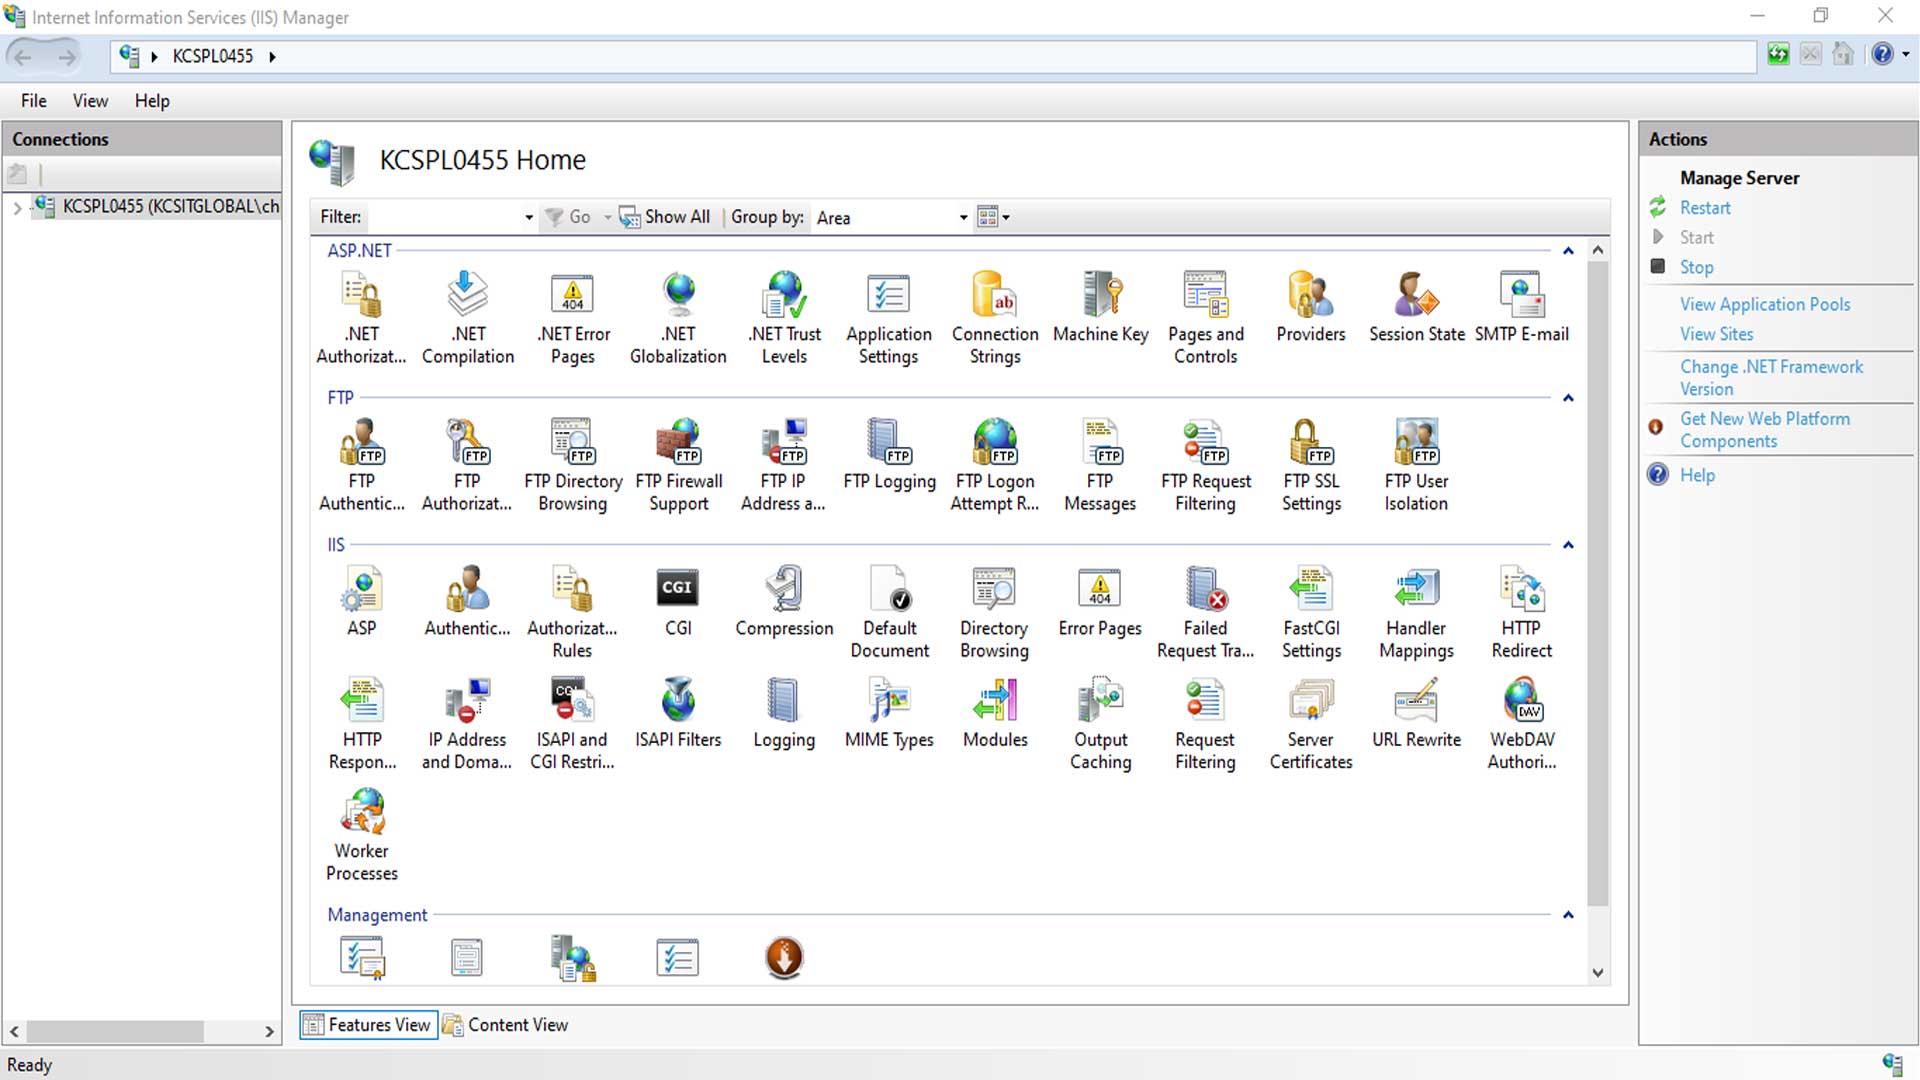The height and width of the screenshot is (1080, 1920).
Task: Open .NET Compilation feature
Action: (467, 318)
